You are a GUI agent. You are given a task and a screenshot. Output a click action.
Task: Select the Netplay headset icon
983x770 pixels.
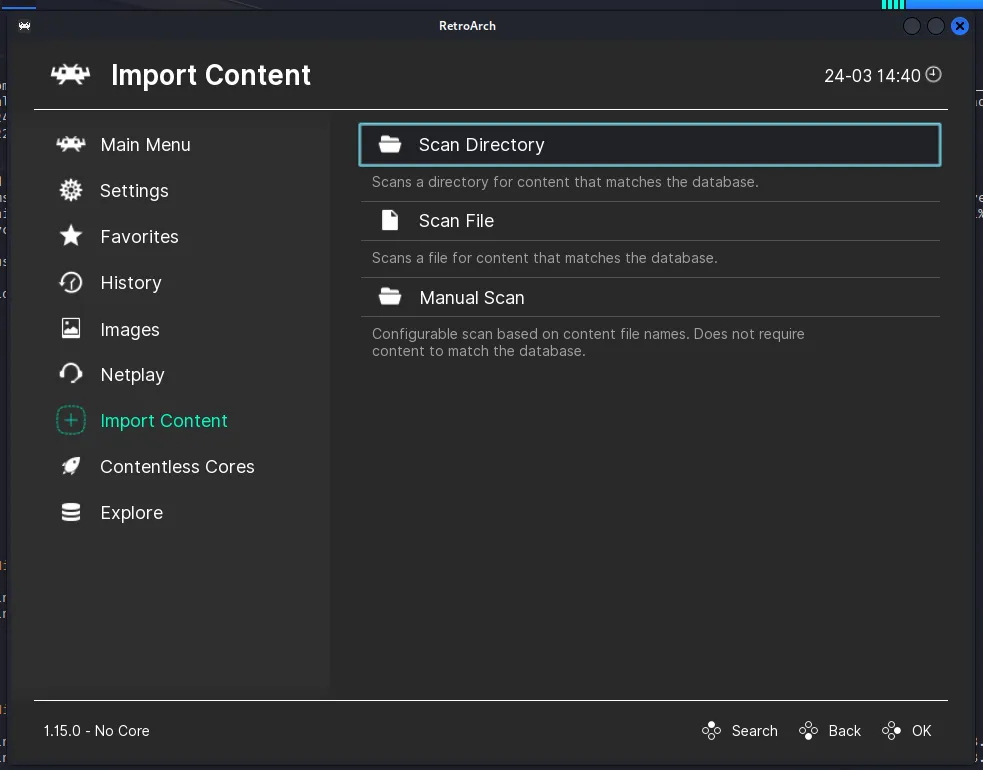tap(71, 375)
